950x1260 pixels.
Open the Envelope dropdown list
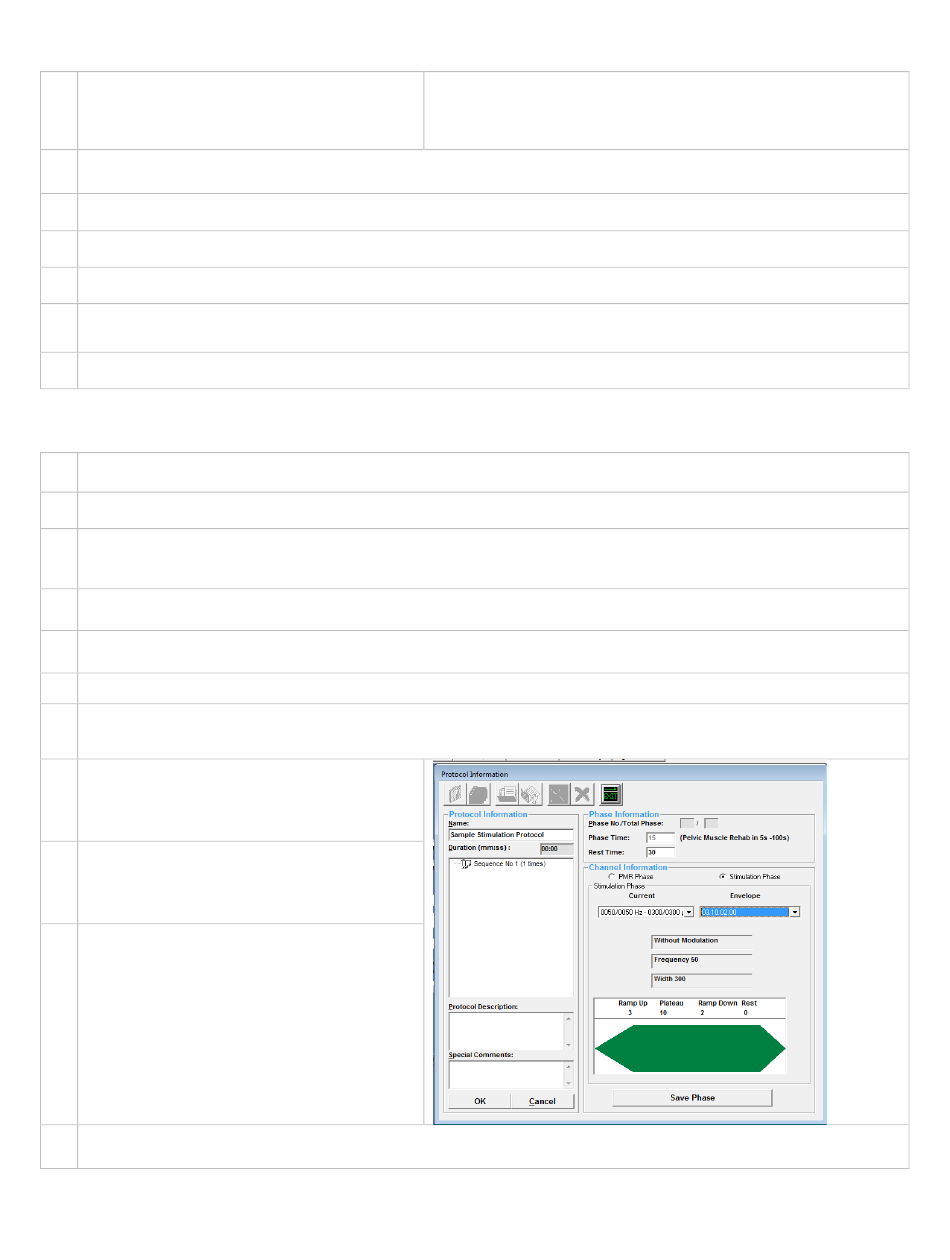pyautogui.click(x=795, y=912)
